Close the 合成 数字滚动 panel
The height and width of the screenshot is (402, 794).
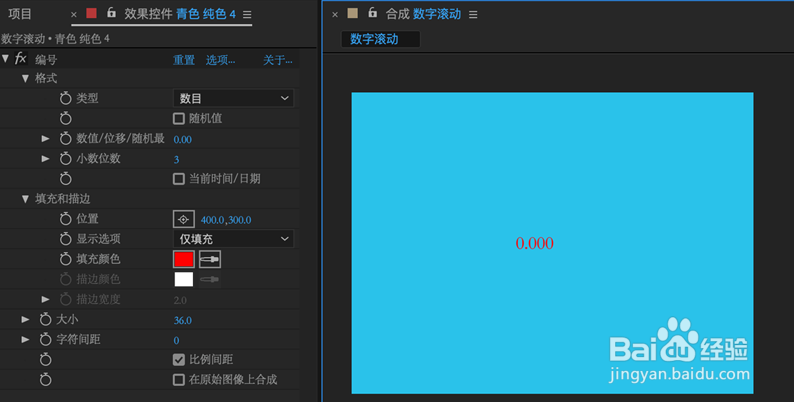[335, 15]
